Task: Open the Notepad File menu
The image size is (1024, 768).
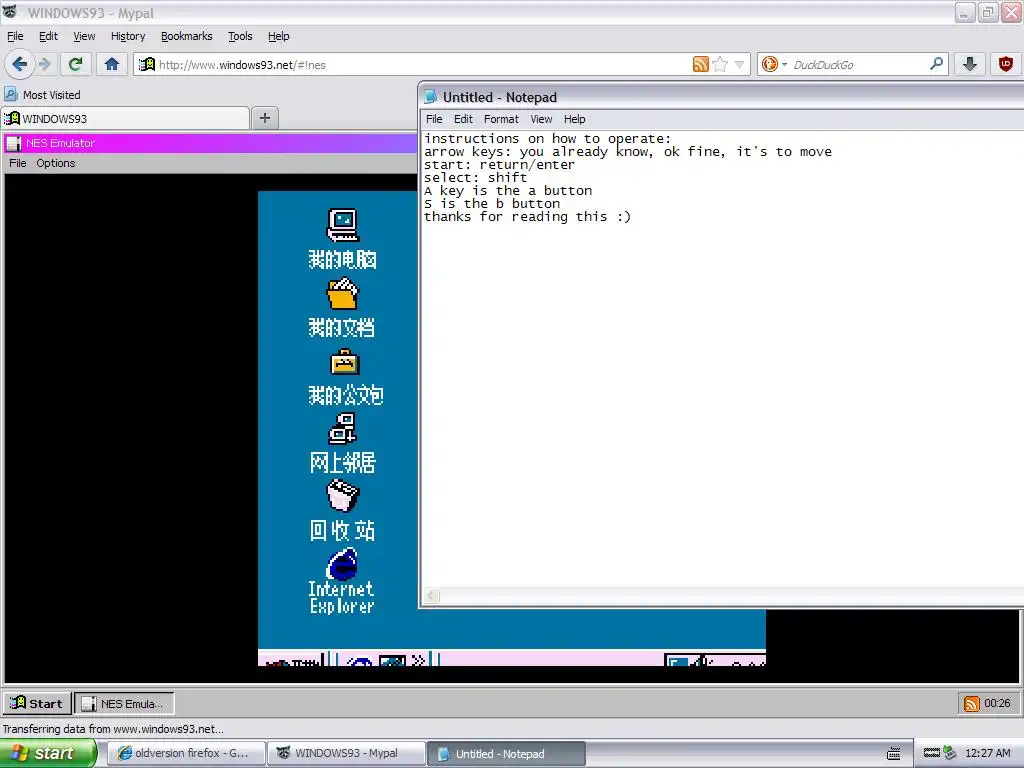Action: click(x=434, y=119)
